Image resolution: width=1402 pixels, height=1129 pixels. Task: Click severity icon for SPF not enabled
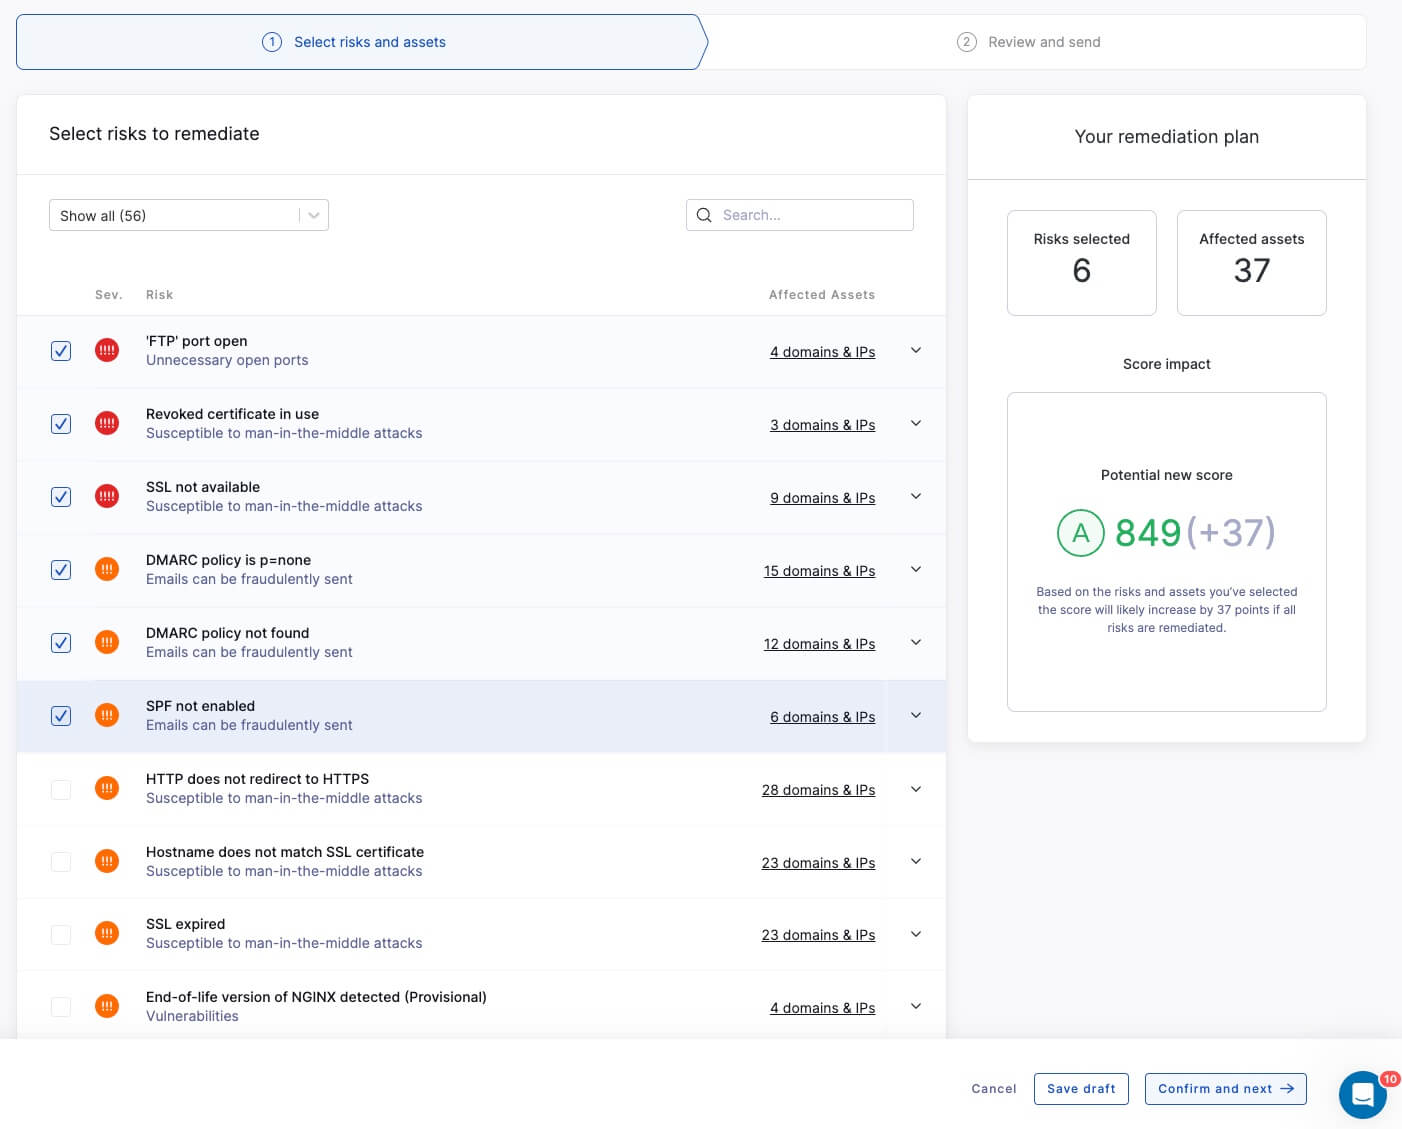(107, 715)
